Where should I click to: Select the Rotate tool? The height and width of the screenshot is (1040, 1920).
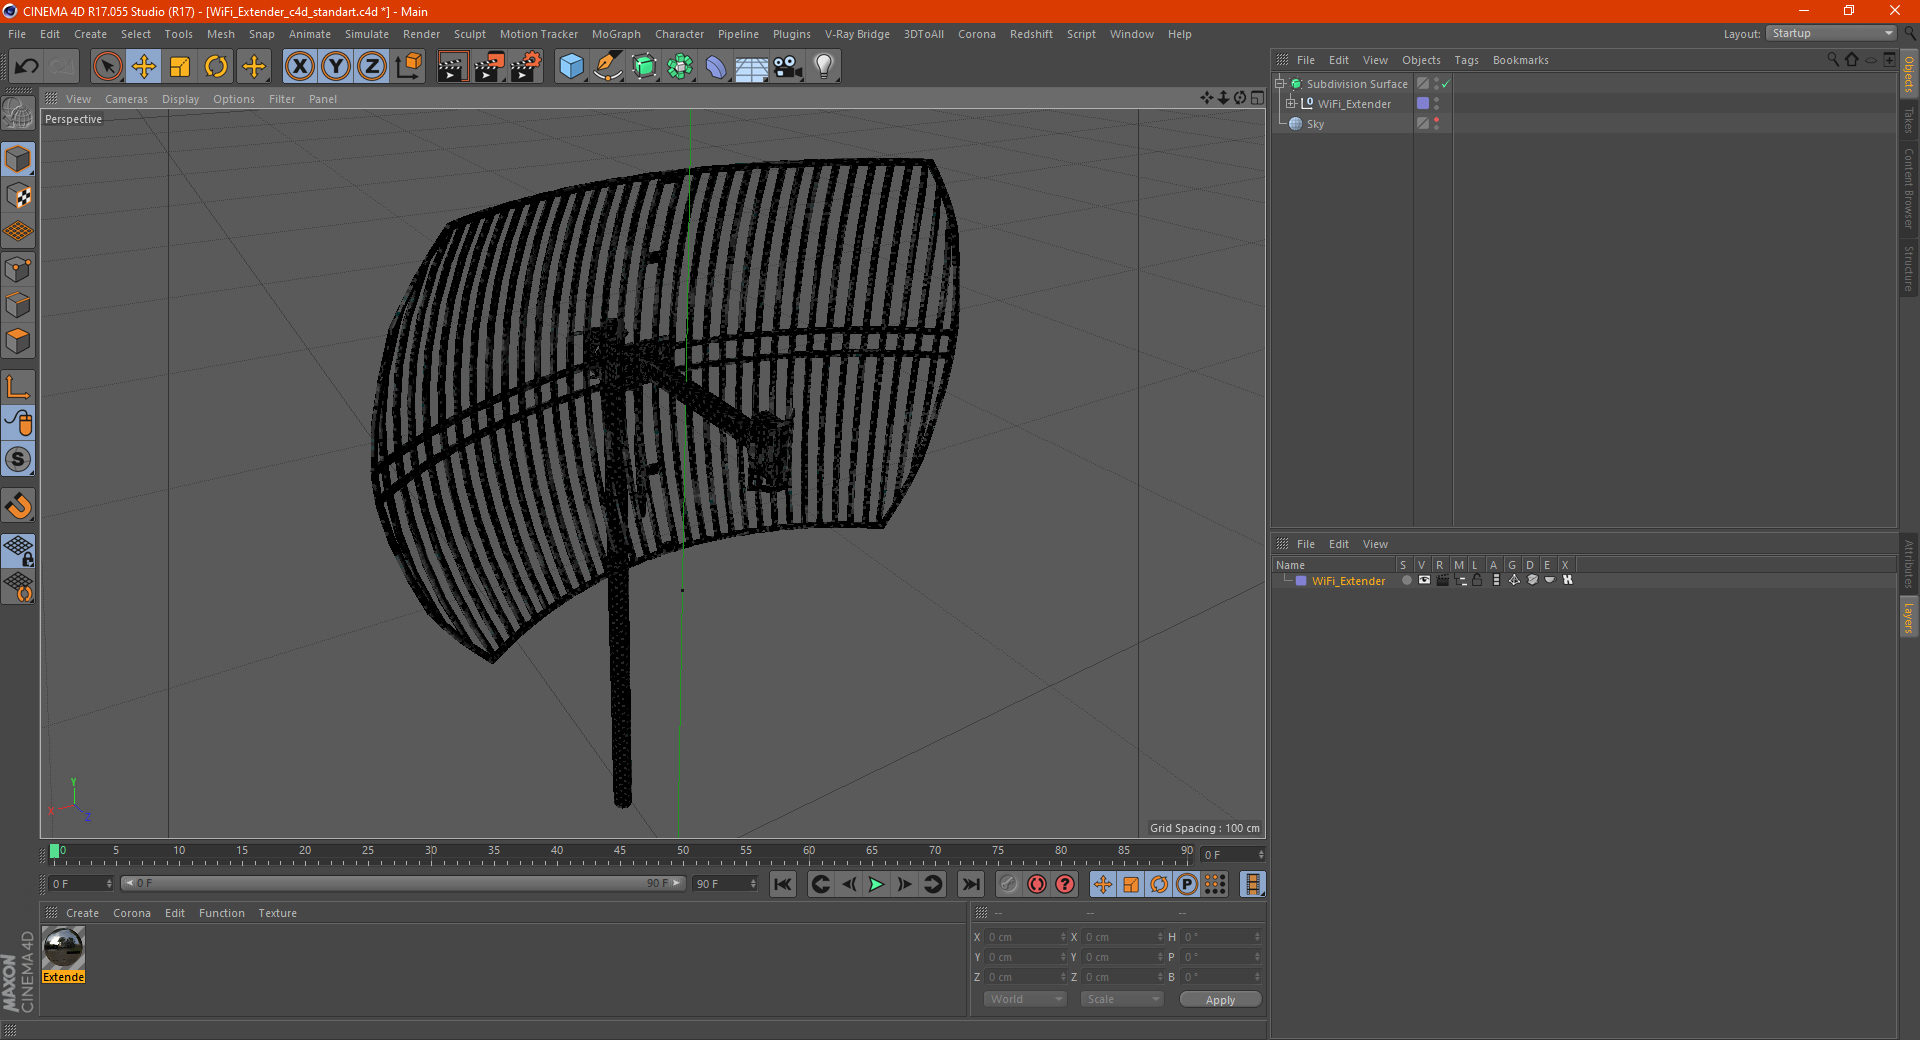click(216, 67)
